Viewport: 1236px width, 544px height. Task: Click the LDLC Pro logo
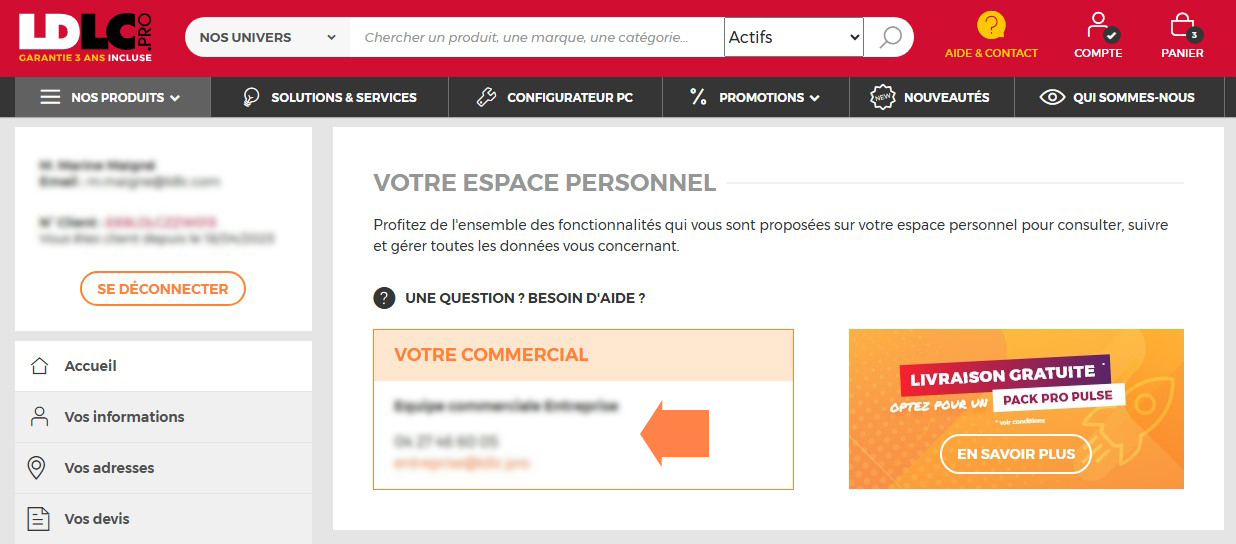[x=85, y=37]
